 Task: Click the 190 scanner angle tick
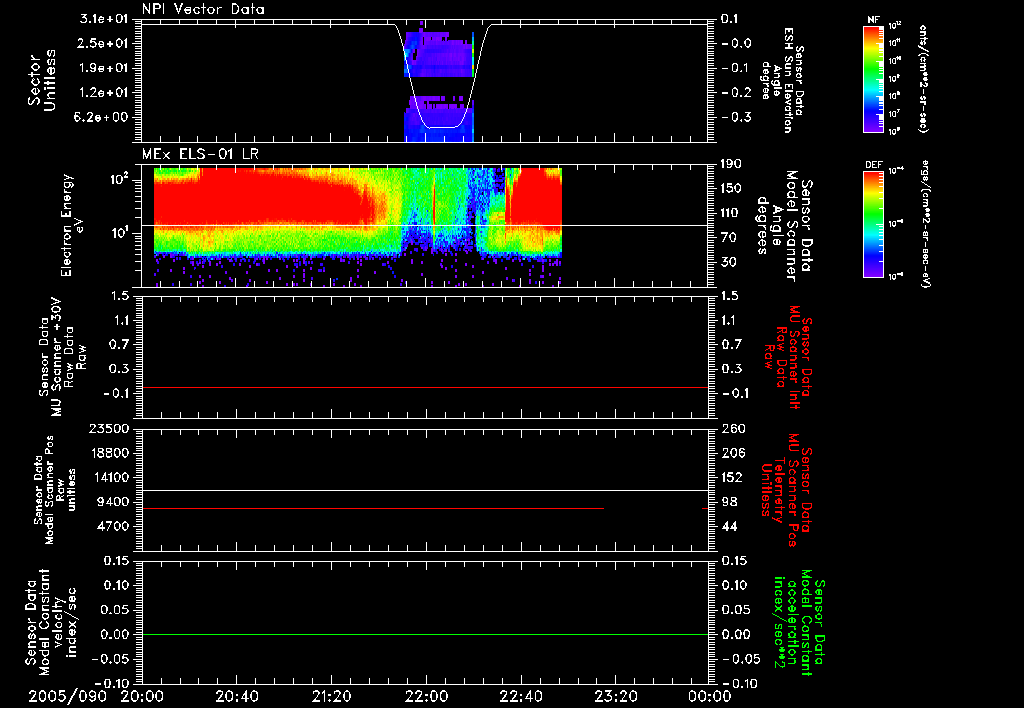733,164
